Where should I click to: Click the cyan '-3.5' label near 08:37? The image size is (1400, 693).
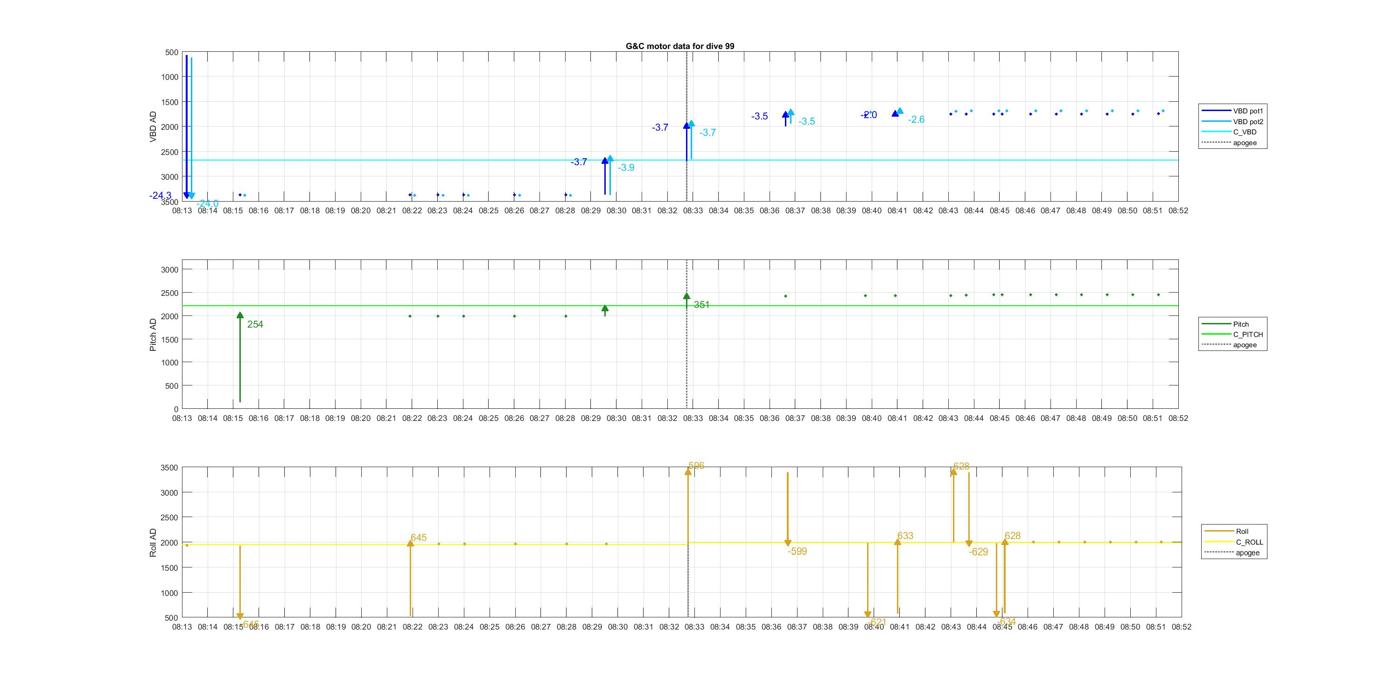point(807,122)
